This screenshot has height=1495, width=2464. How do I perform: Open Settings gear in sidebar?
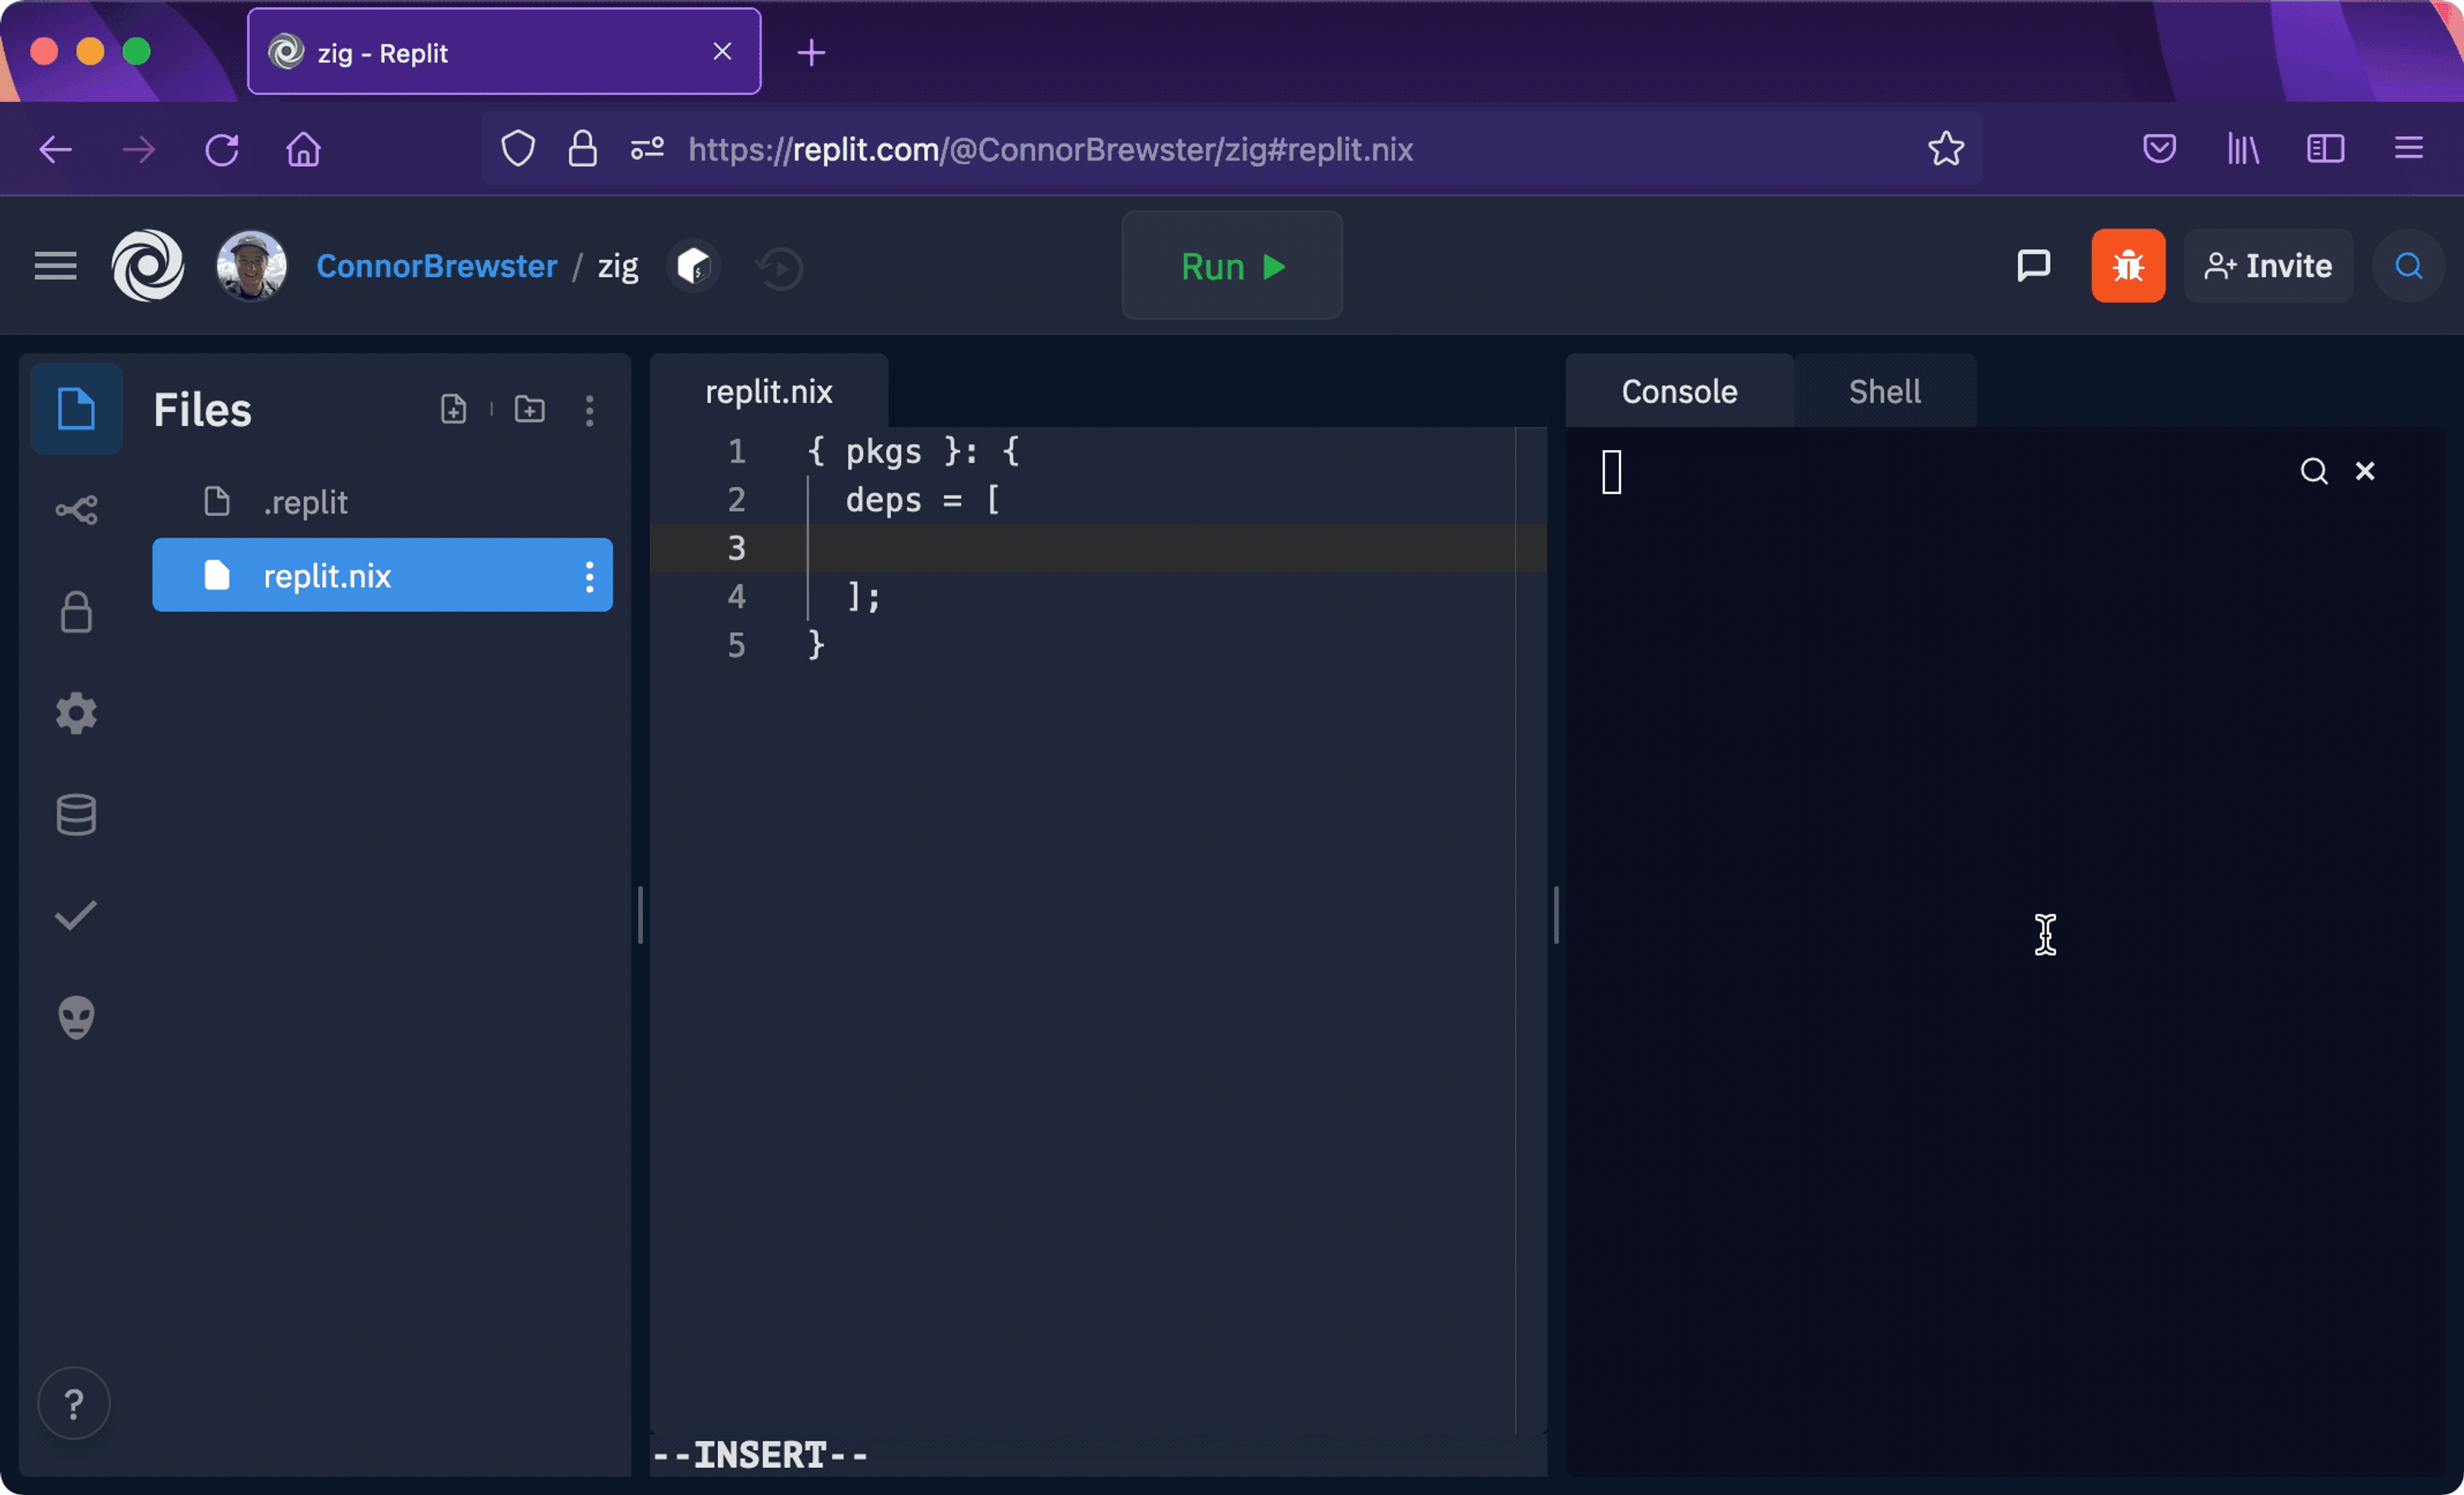pyautogui.click(x=76, y=714)
